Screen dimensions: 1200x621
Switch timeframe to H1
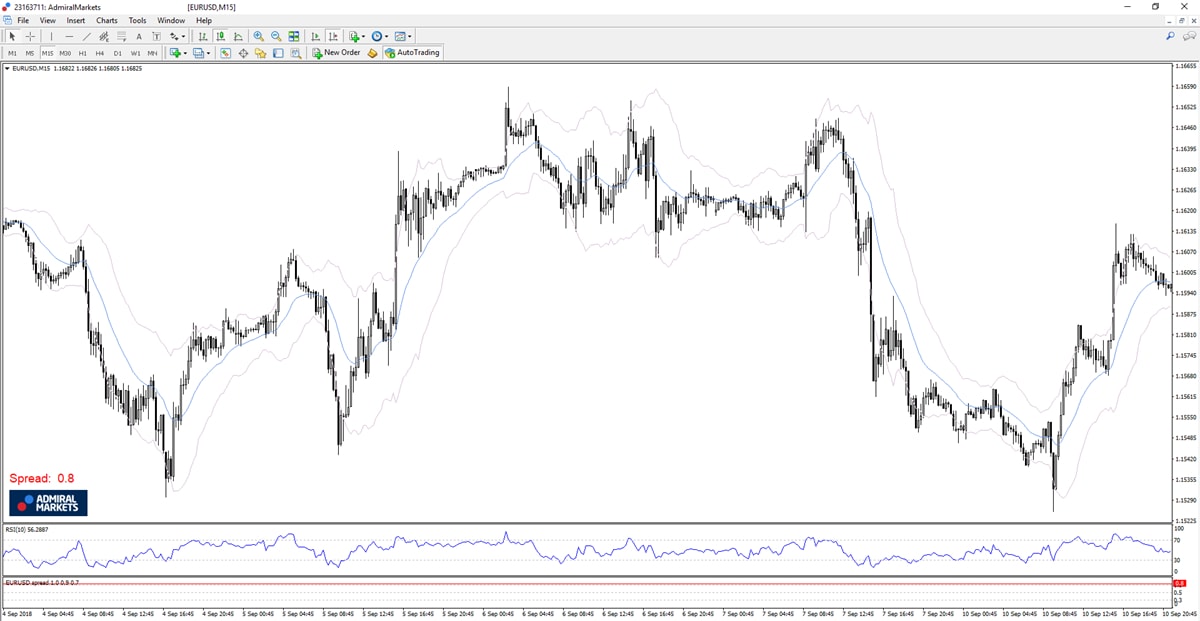coord(83,53)
